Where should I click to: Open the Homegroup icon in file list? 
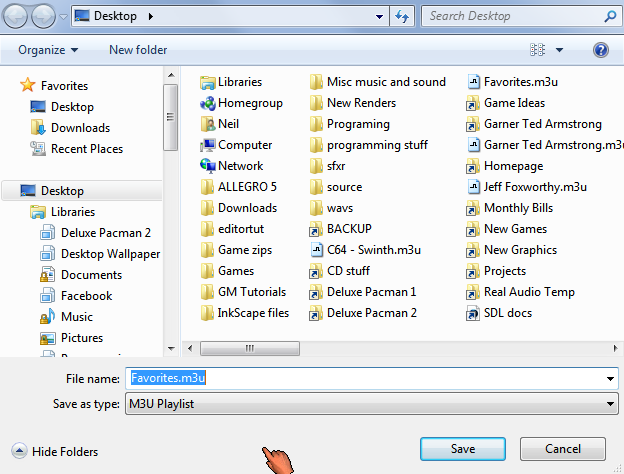208,103
